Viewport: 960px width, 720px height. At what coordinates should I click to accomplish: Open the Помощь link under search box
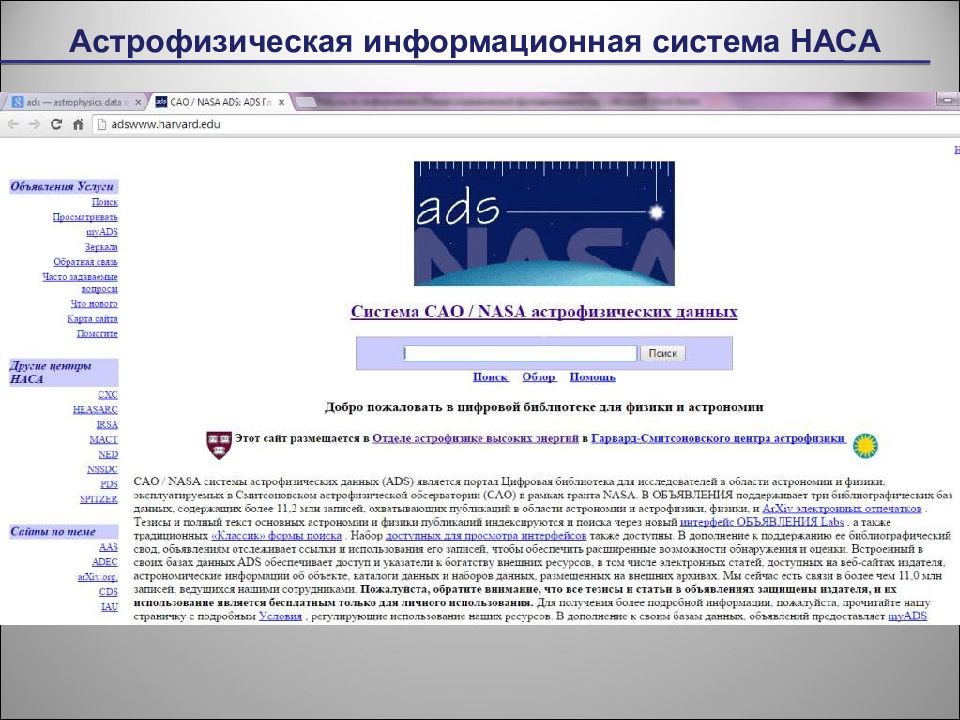[592, 377]
